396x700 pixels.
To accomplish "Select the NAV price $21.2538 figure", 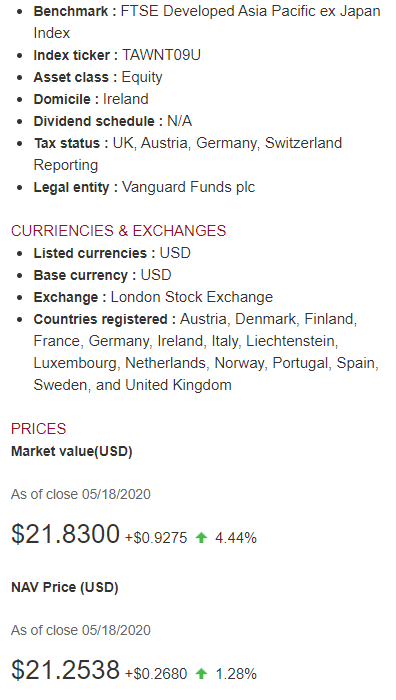I will tap(66, 670).
